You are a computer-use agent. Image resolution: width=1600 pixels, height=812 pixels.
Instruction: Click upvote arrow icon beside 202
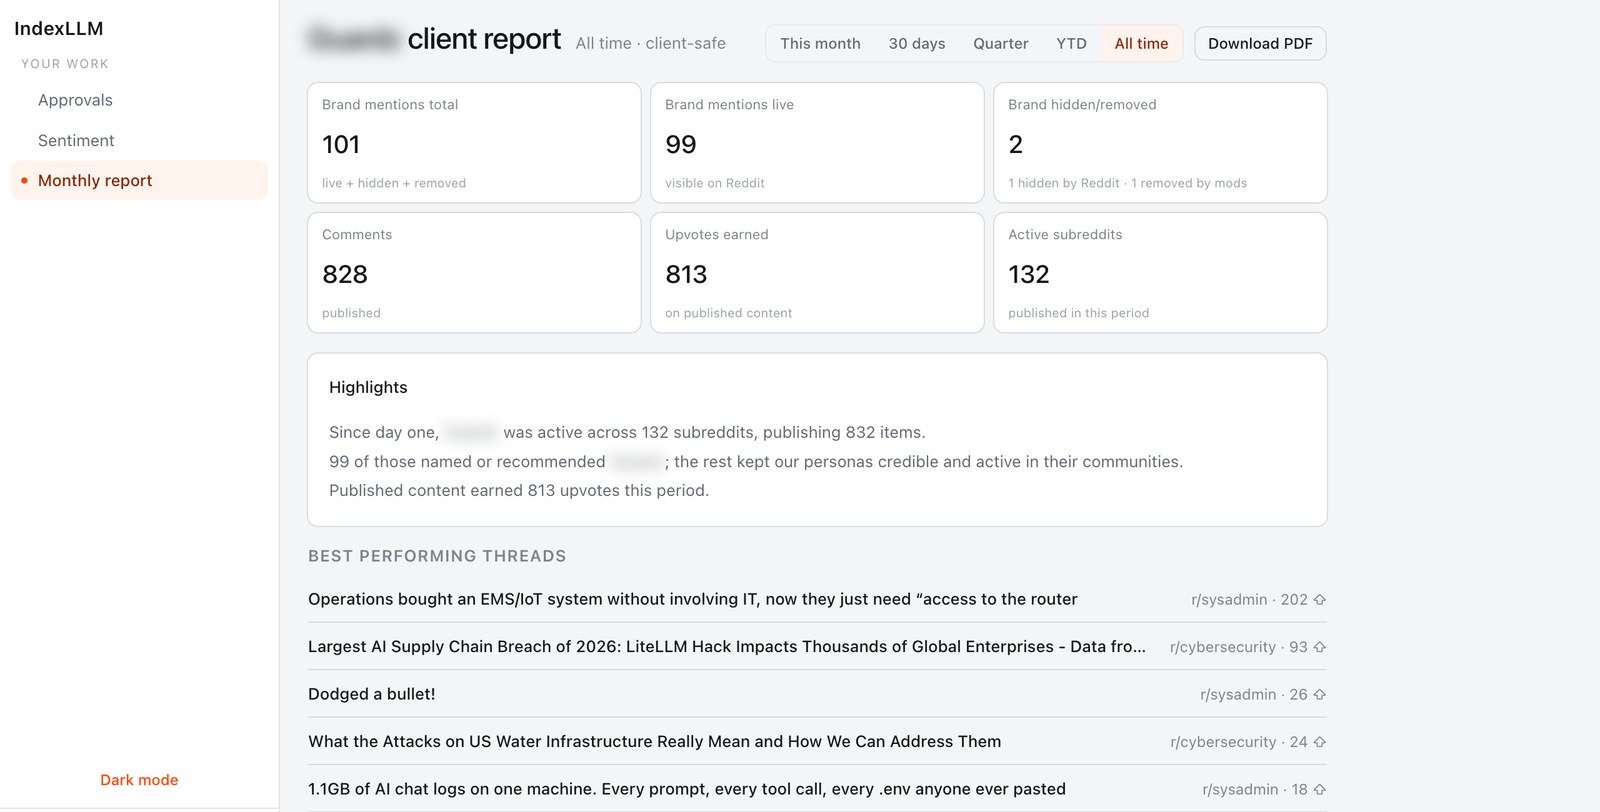coord(1319,600)
